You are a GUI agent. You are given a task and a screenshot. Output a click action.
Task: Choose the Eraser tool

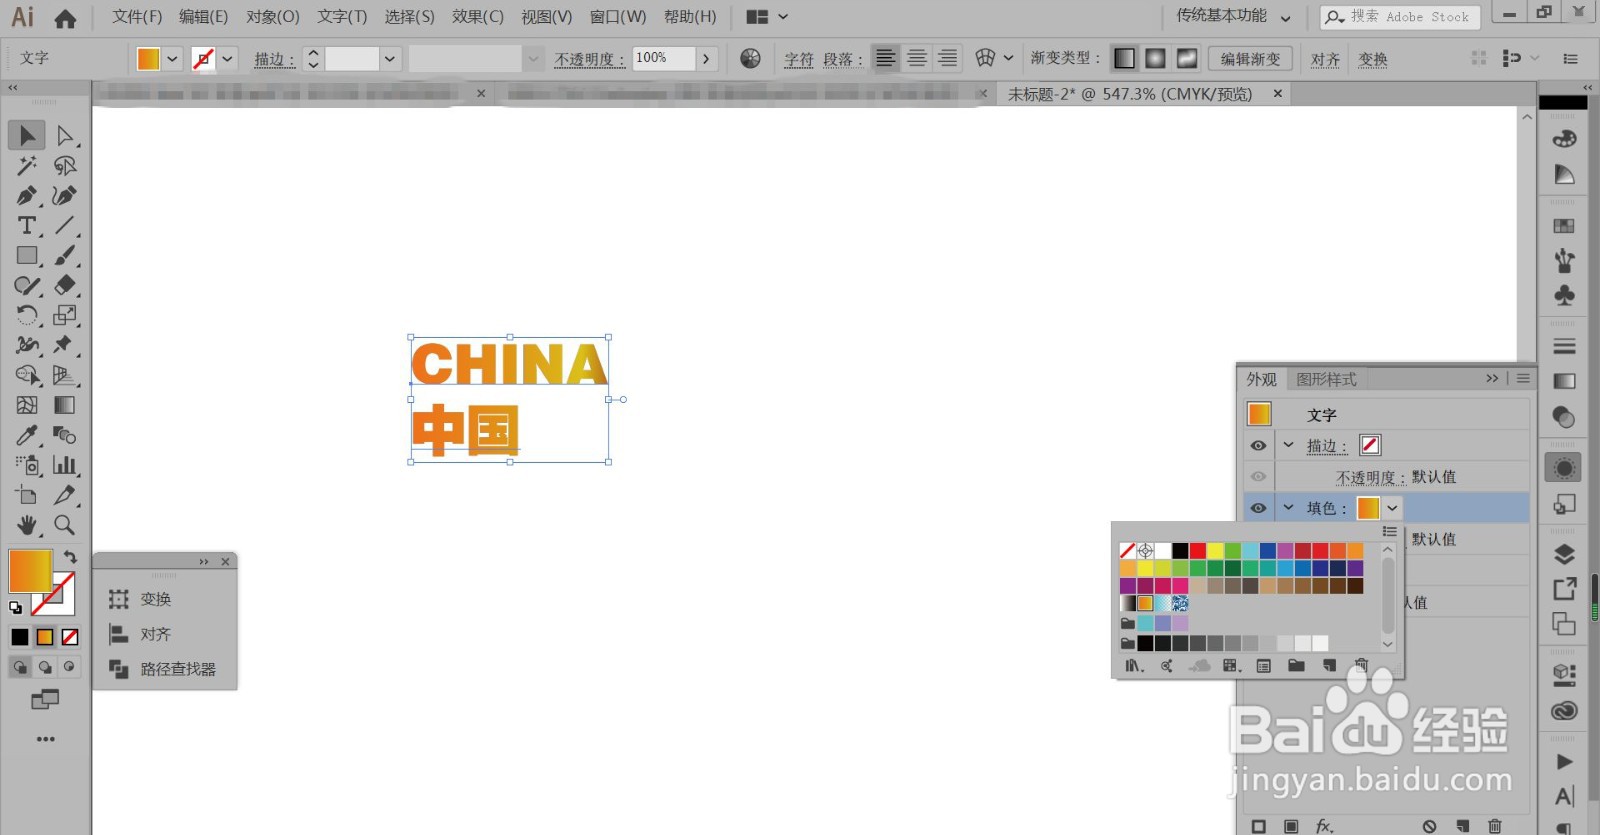point(65,285)
